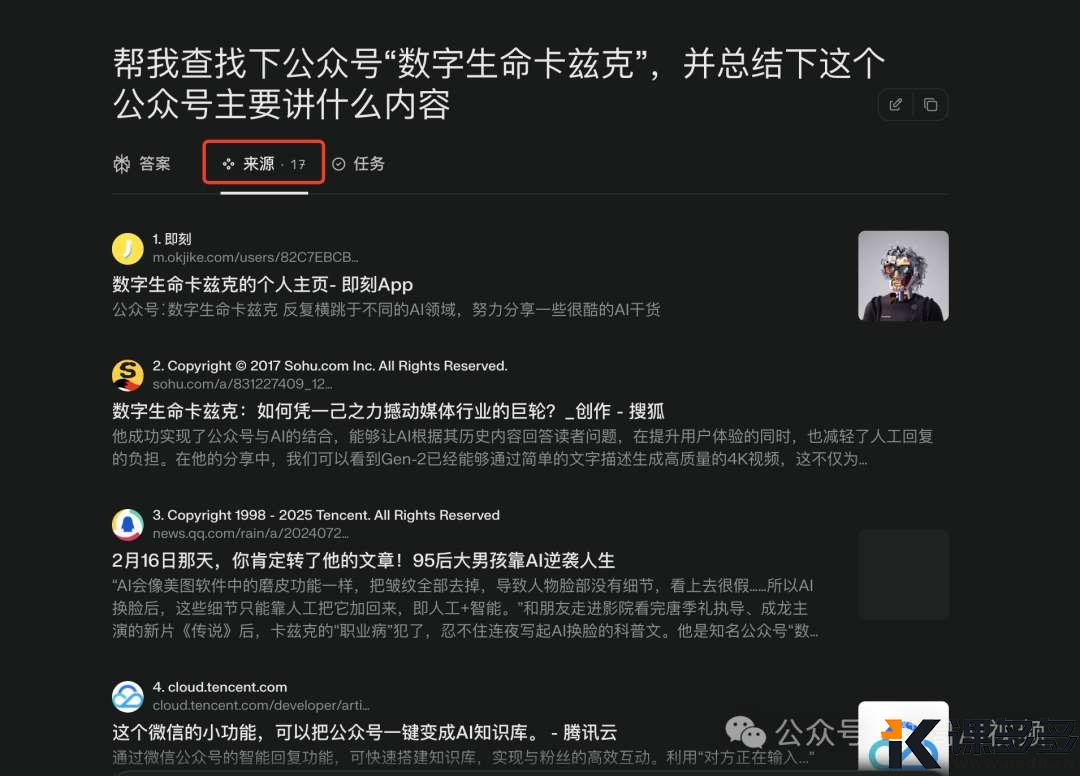Click the snippet starting 通过微信公众号的智能回复功能
This screenshot has height=776, width=1080.
pos(464,757)
